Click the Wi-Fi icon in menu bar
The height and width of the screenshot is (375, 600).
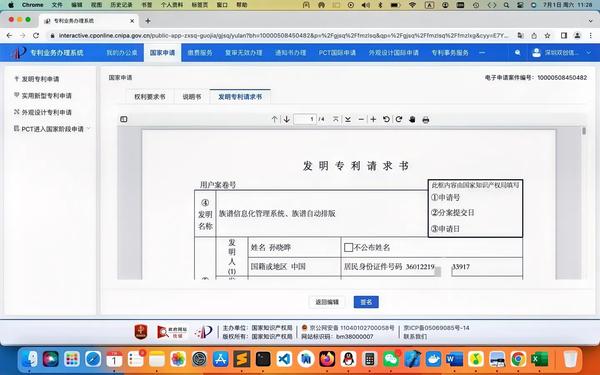[412, 5]
